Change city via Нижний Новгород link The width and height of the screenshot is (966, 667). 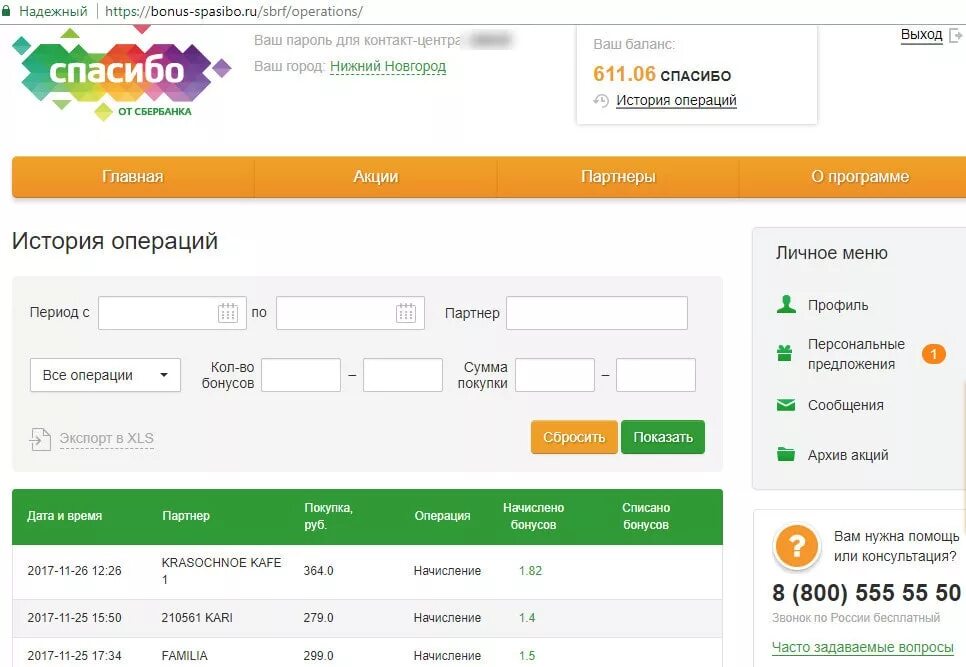coord(388,67)
